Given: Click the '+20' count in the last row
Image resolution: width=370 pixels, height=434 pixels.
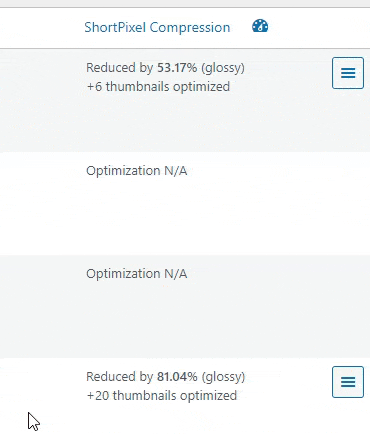Looking at the screenshot, I should coord(98,396).
